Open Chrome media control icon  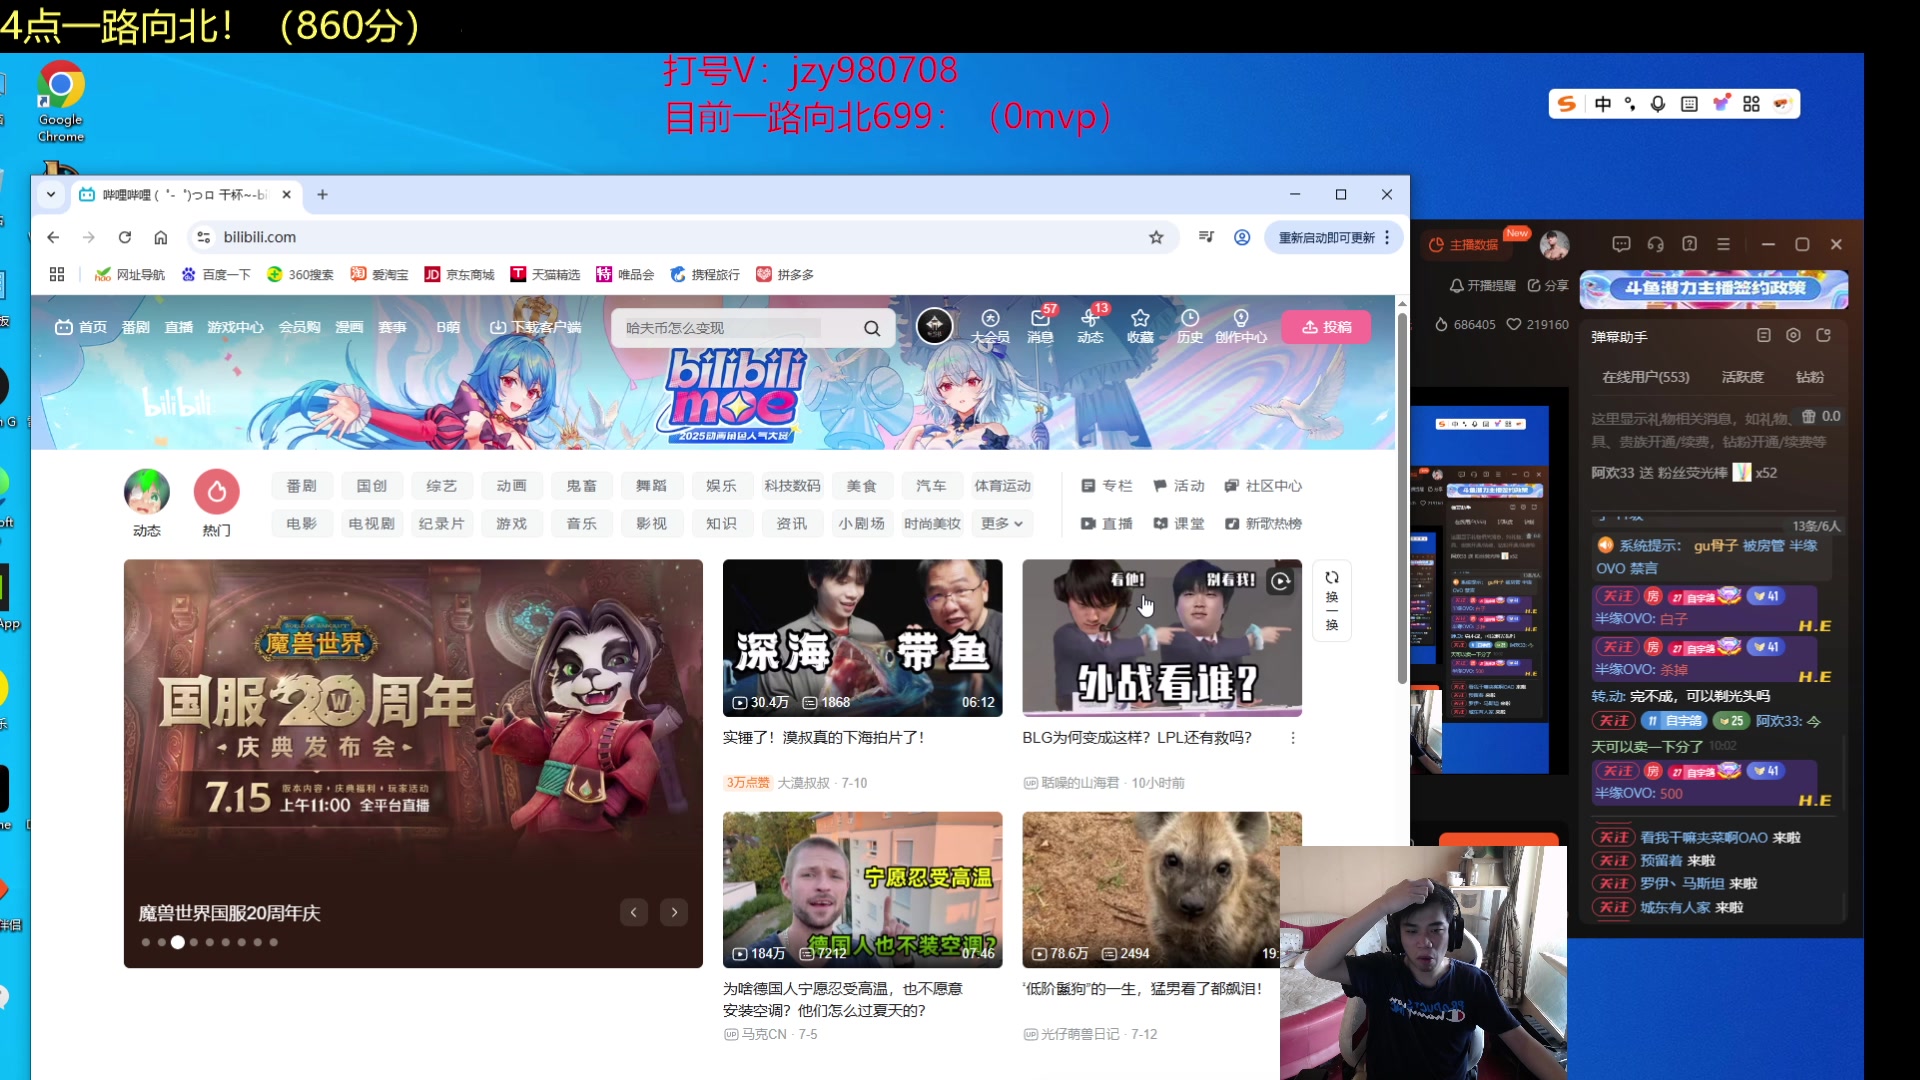click(x=1206, y=237)
